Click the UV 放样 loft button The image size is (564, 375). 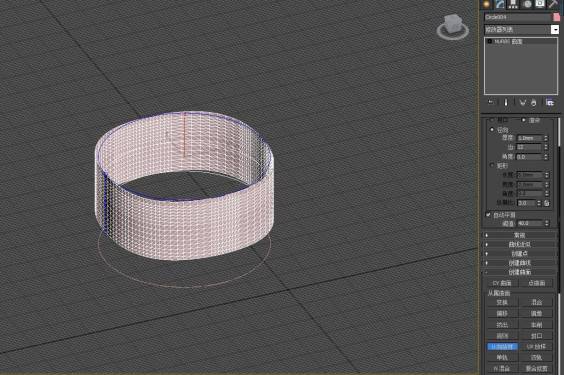[x=536, y=347]
